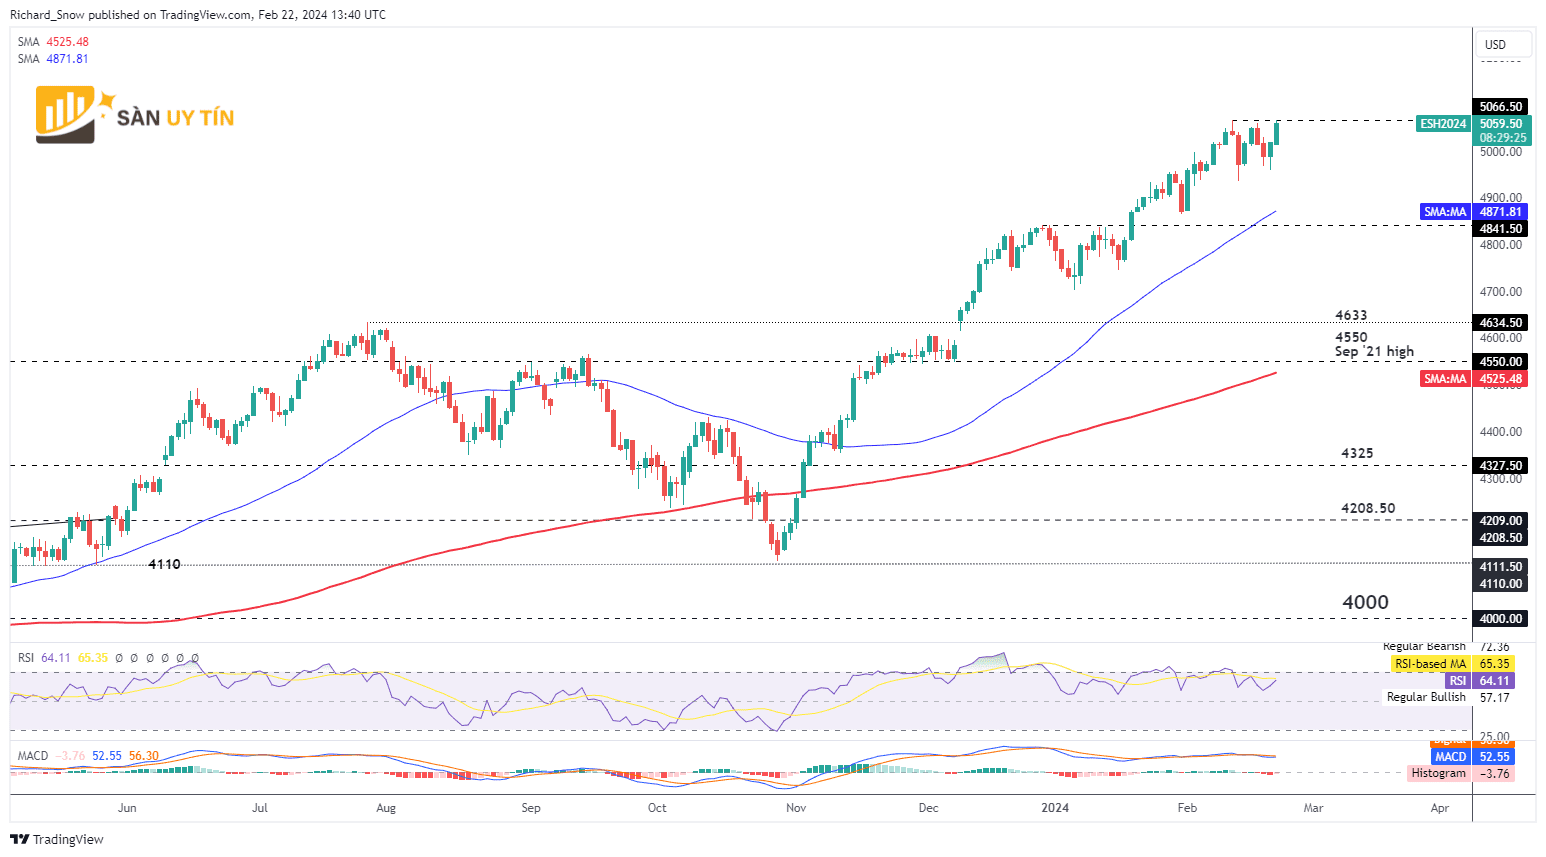Click the Feb label on the time axis
This screenshot has height=857, width=1546.
pyautogui.click(x=1187, y=808)
